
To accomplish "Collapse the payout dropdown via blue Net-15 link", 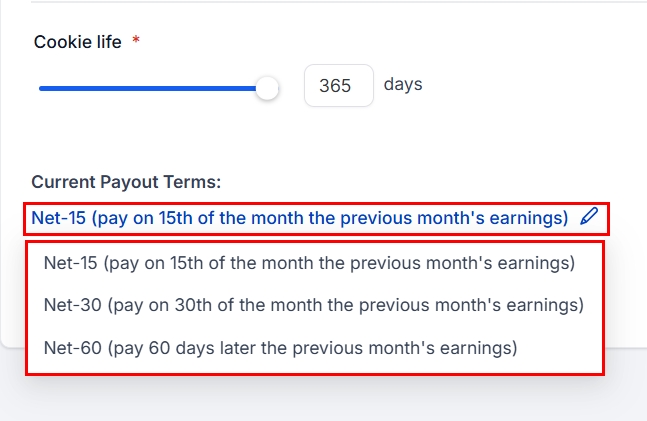I will pyautogui.click(x=300, y=217).
